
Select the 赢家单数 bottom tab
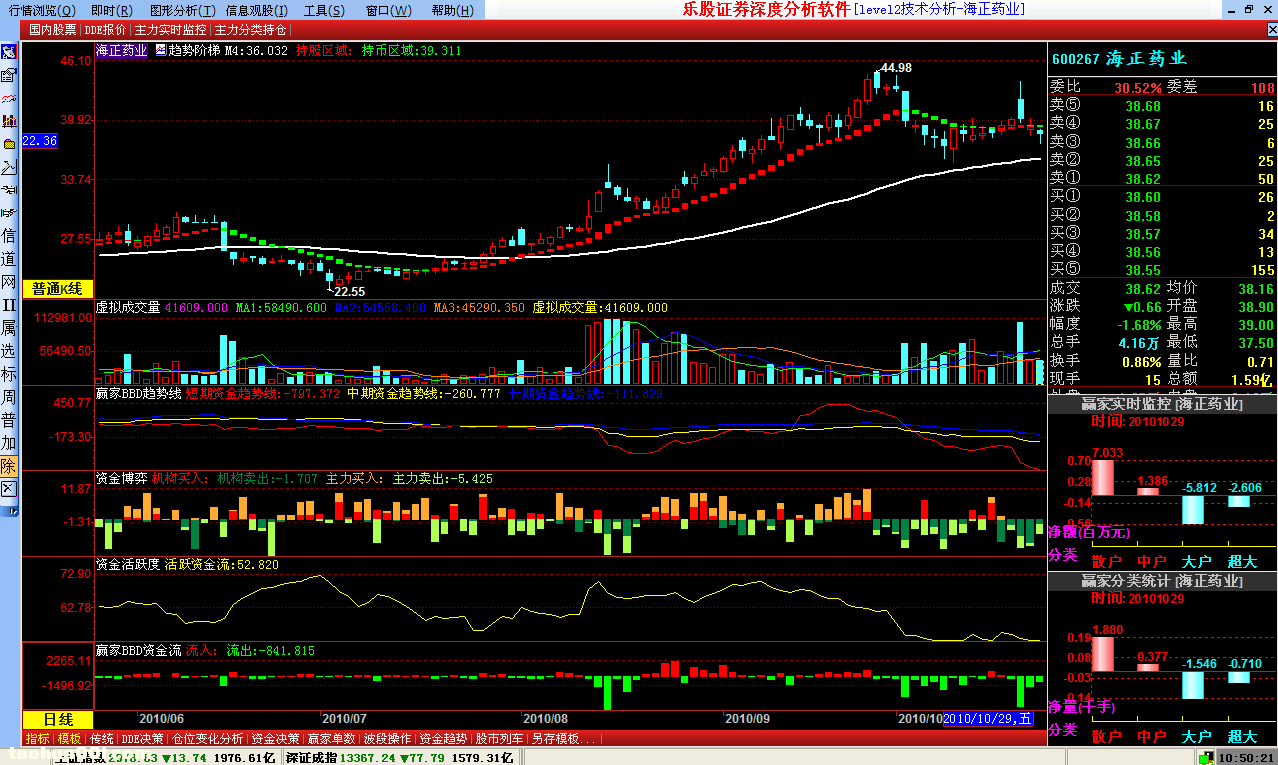tap(332, 739)
